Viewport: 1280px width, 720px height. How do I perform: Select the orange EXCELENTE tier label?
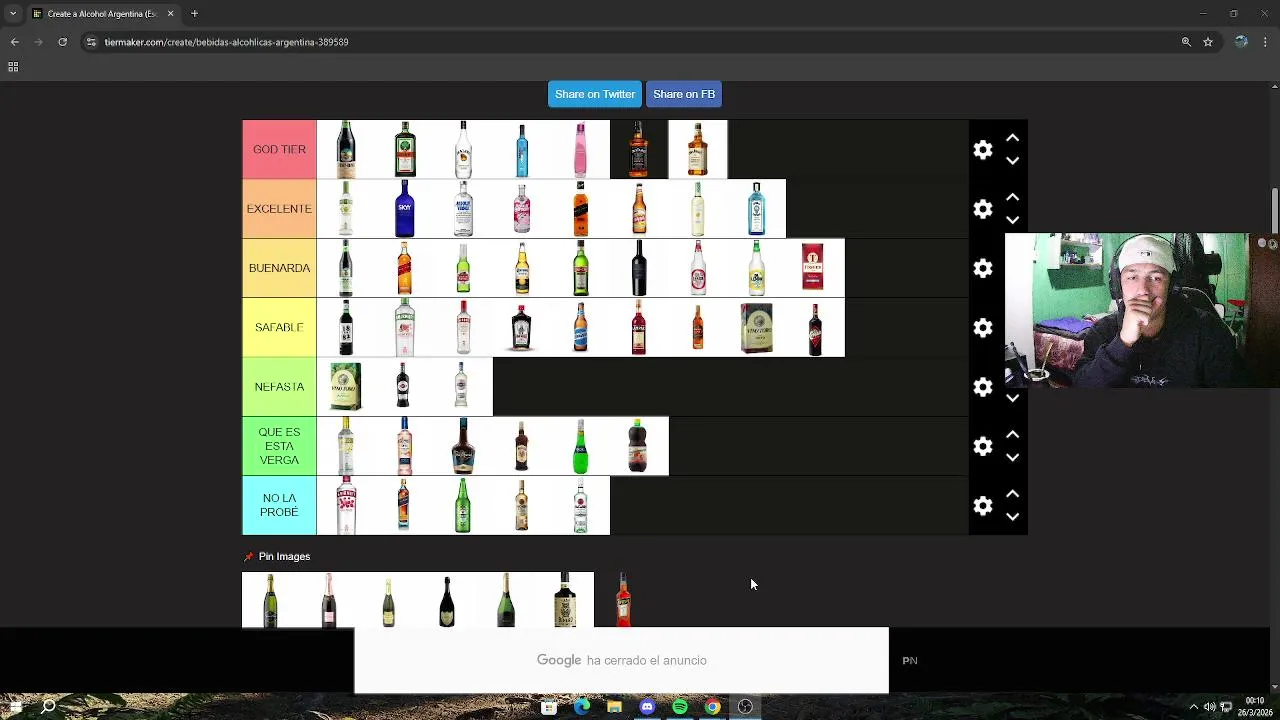click(279, 209)
